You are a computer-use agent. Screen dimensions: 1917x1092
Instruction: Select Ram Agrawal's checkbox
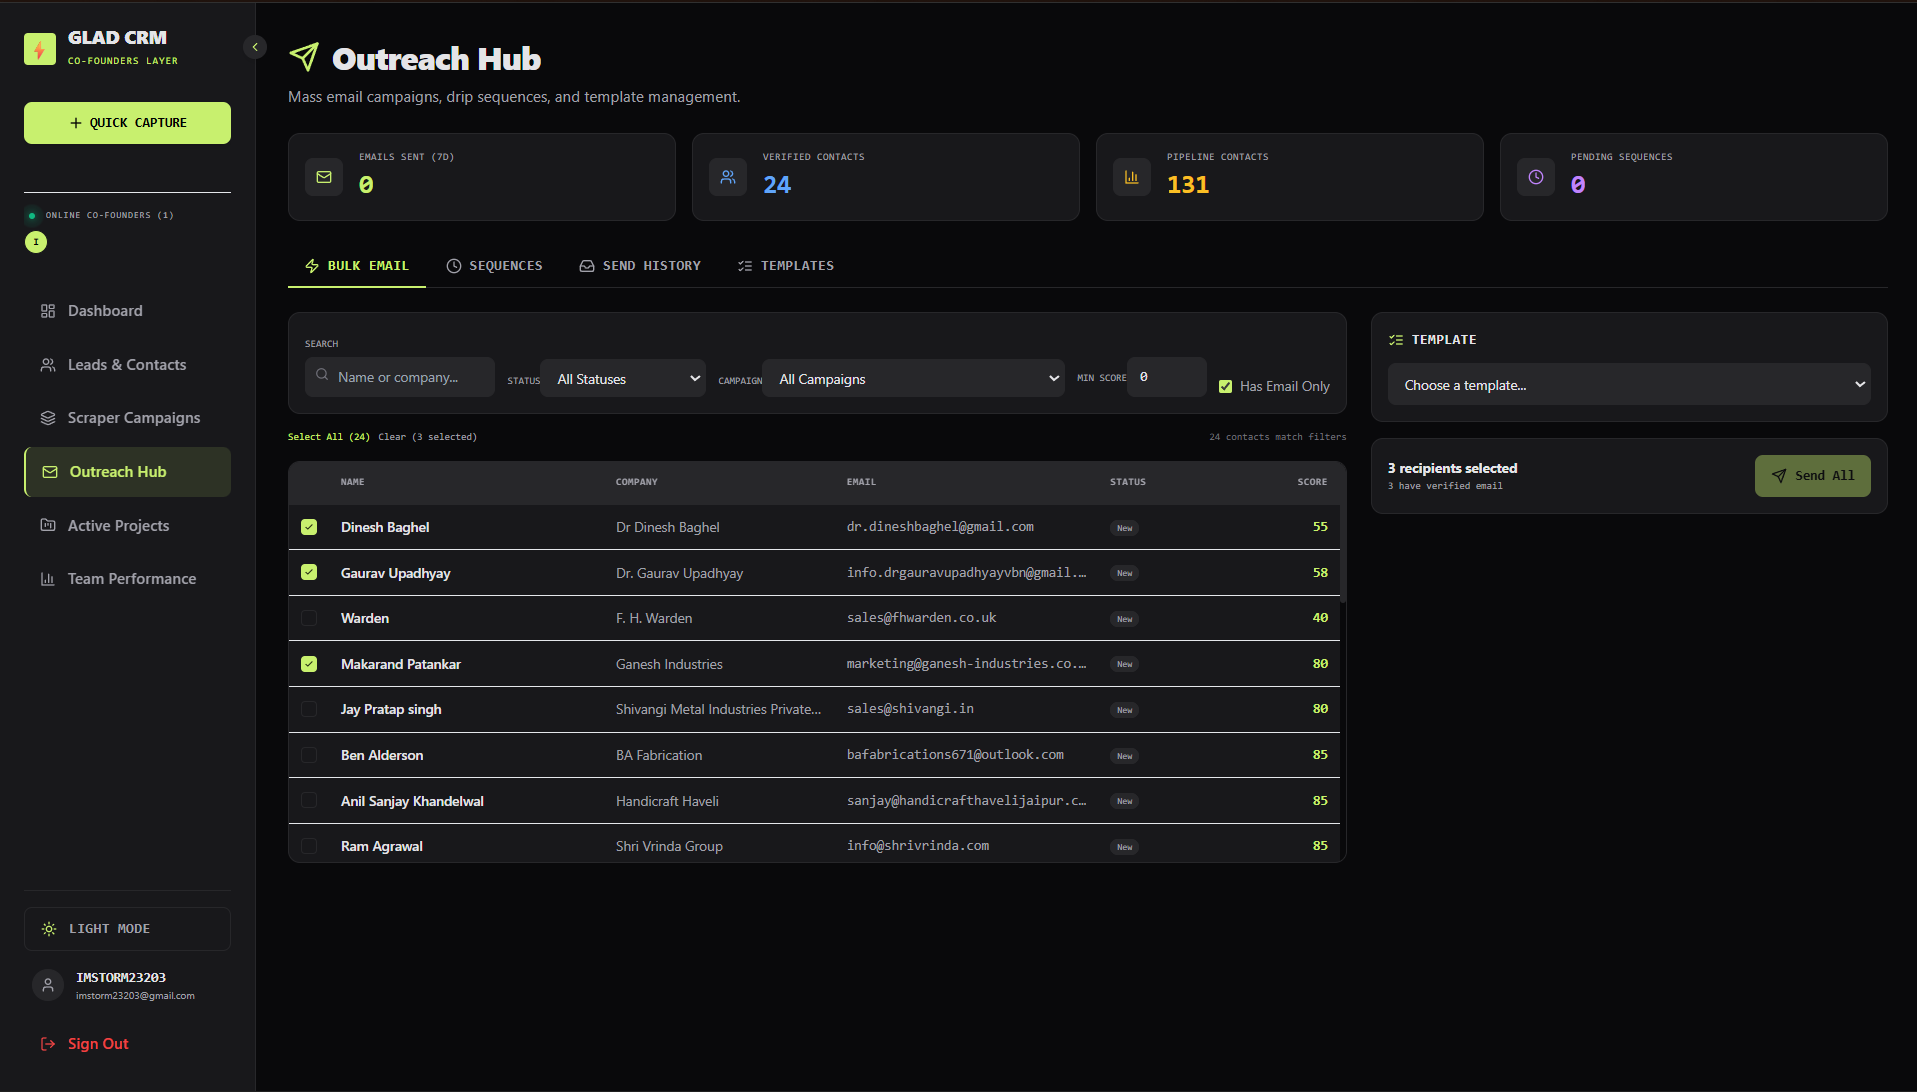point(309,846)
